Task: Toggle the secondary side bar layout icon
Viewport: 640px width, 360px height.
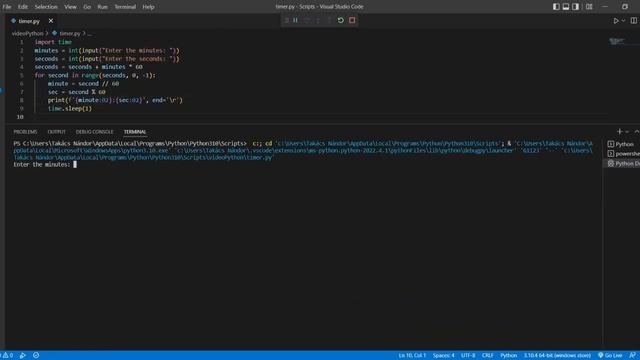Action: [576, 7]
